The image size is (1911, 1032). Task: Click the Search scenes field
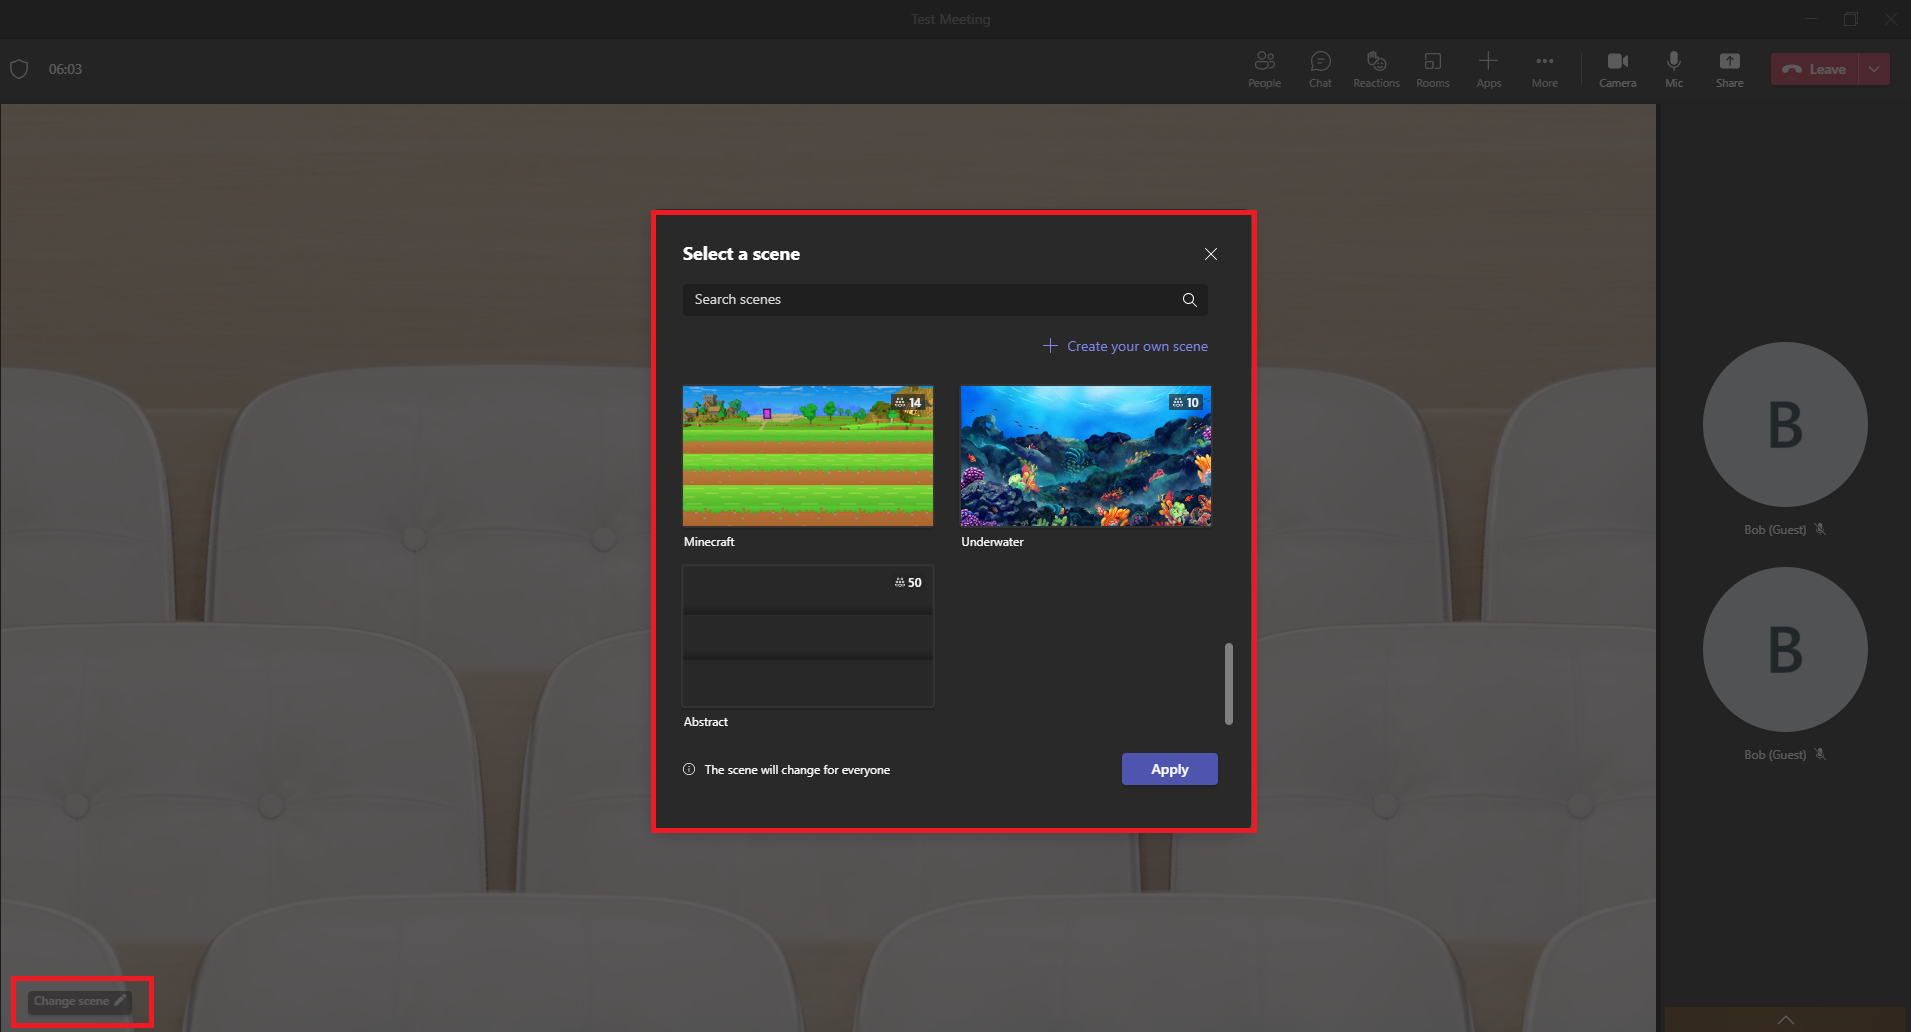click(x=944, y=300)
